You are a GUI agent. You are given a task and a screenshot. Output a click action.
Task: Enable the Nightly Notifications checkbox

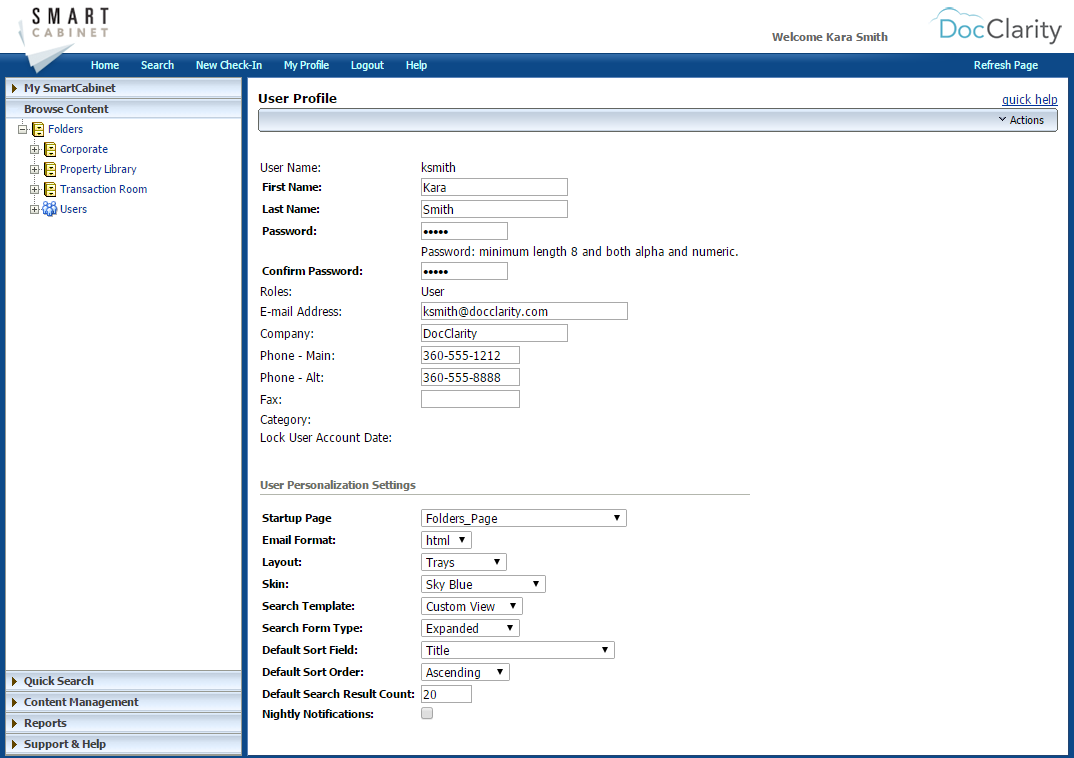pyautogui.click(x=427, y=713)
